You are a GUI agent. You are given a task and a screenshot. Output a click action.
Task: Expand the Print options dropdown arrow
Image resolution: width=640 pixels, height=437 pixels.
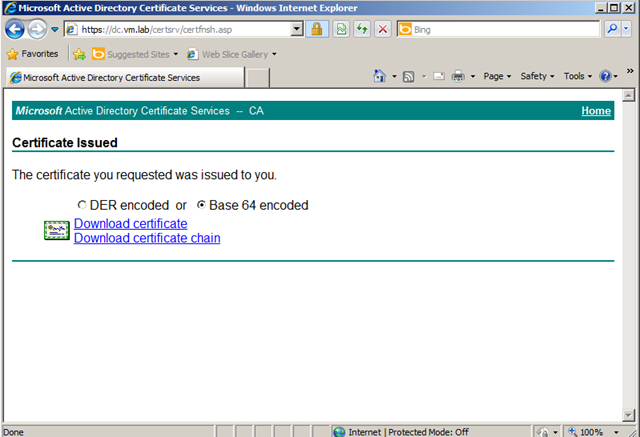coord(473,76)
